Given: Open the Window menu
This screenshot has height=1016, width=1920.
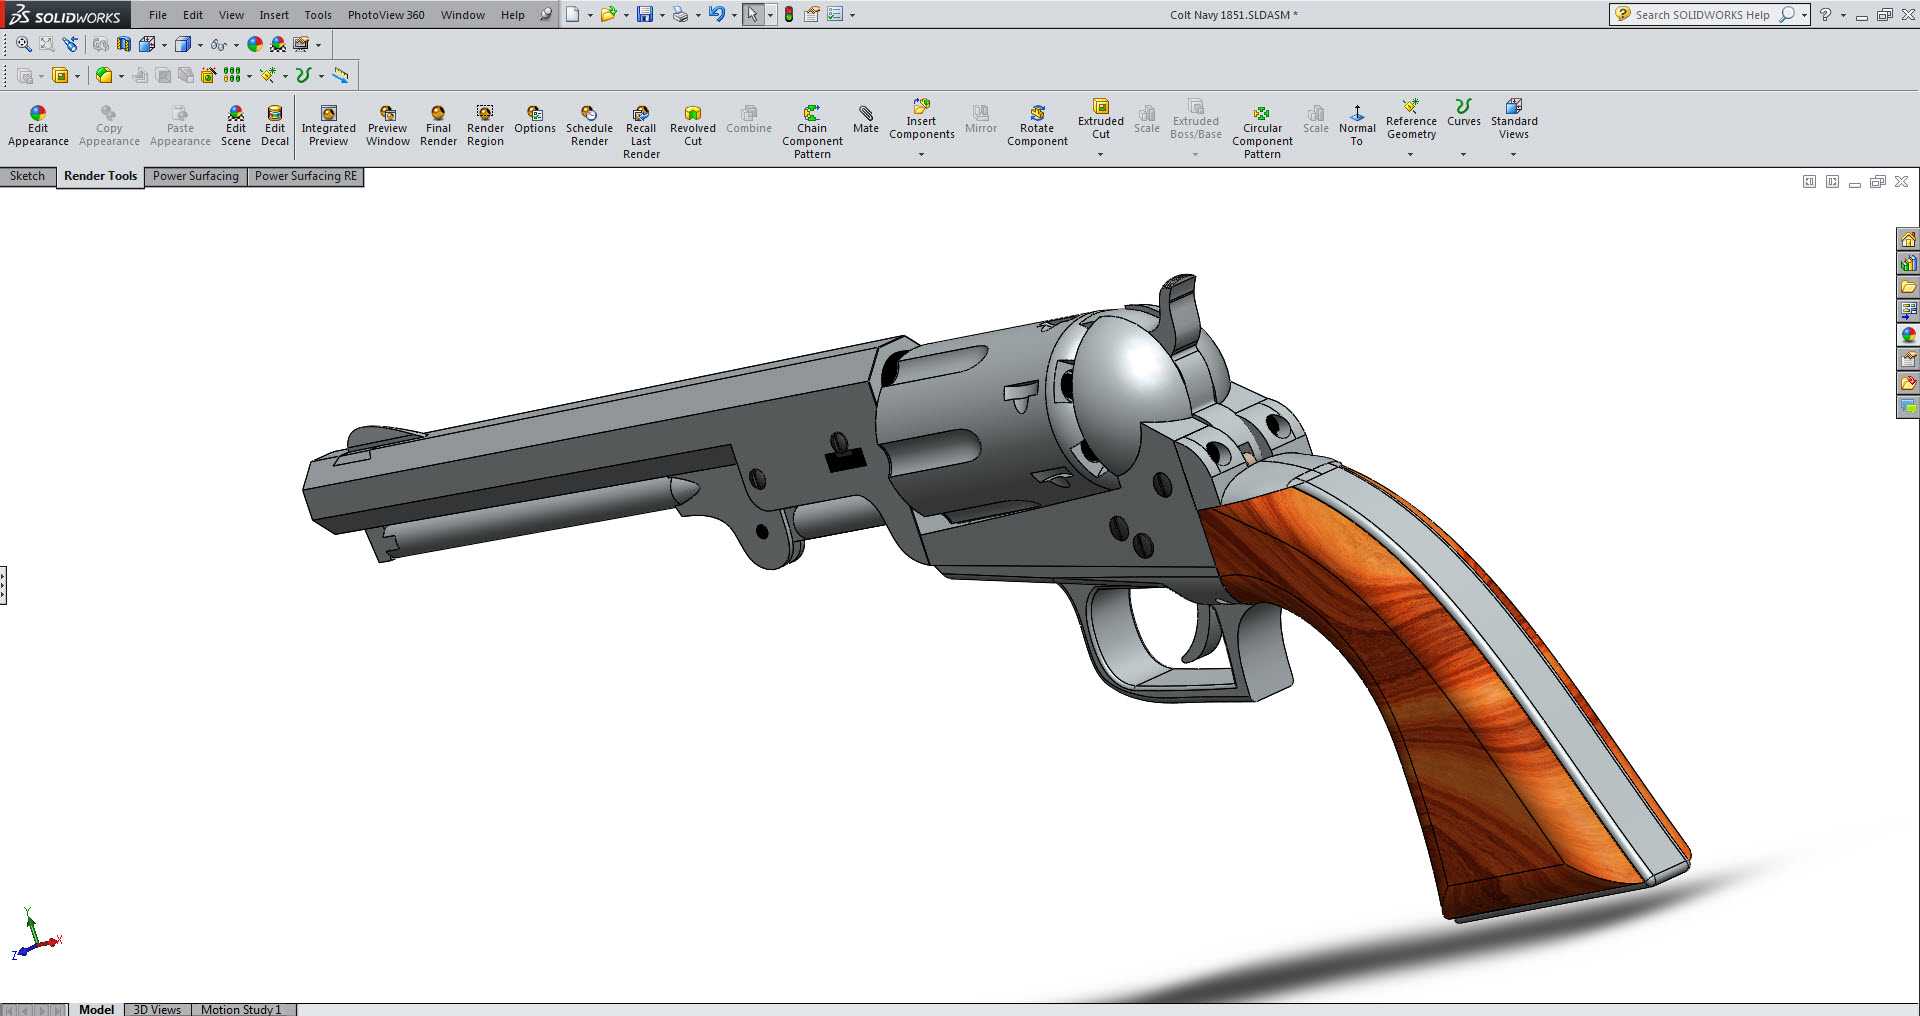Looking at the screenshot, I should tap(463, 15).
